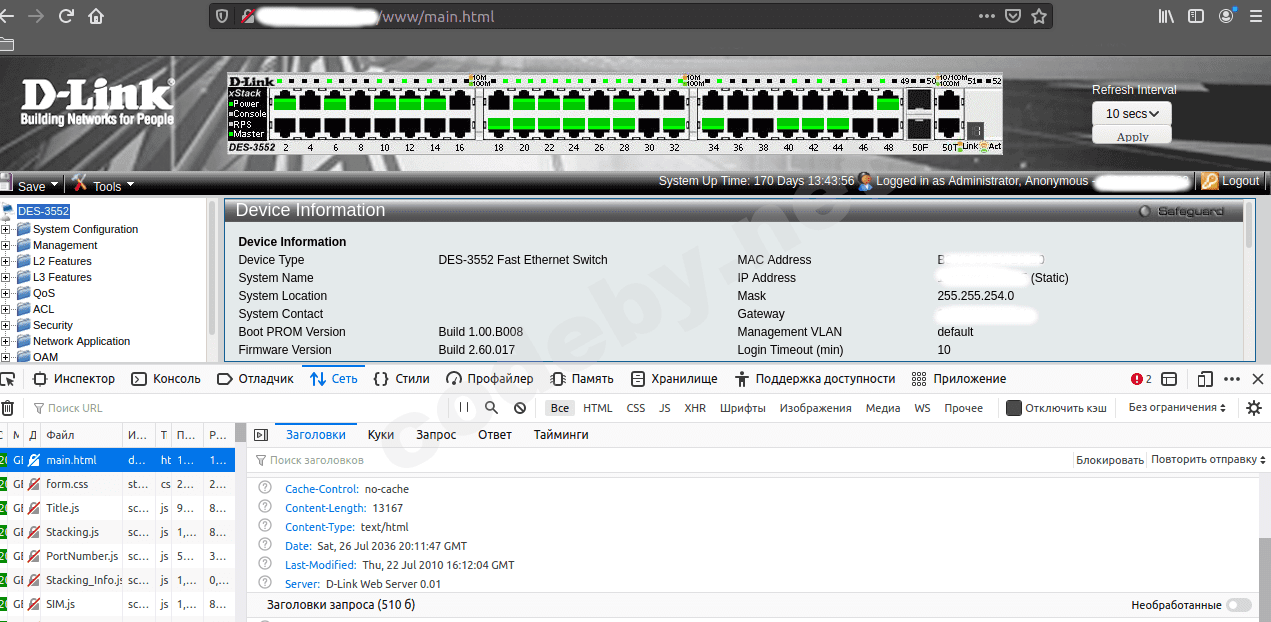Switch to the Inspector DevTools tab
The width and height of the screenshot is (1271, 622).
point(74,379)
